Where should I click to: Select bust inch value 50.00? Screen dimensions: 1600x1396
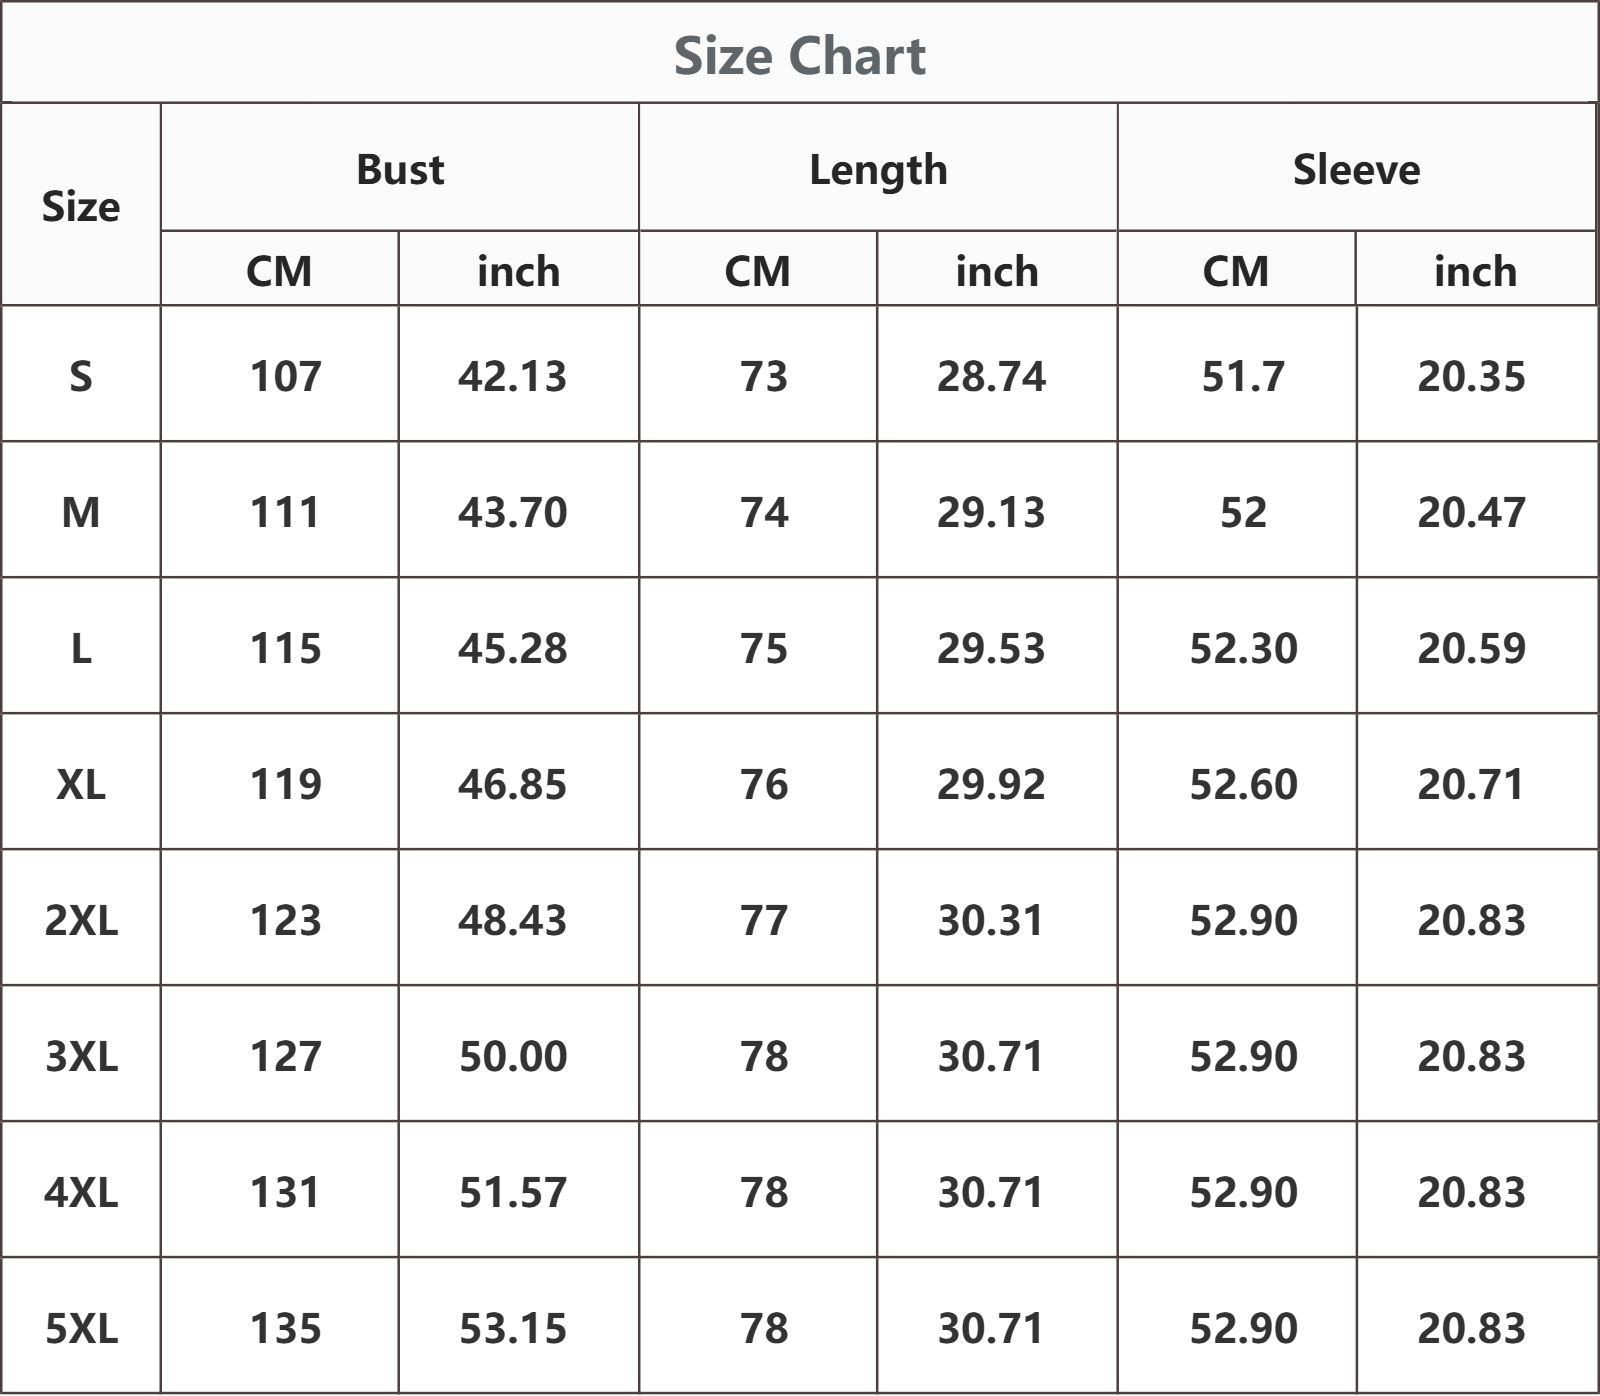click(512, 1056)
